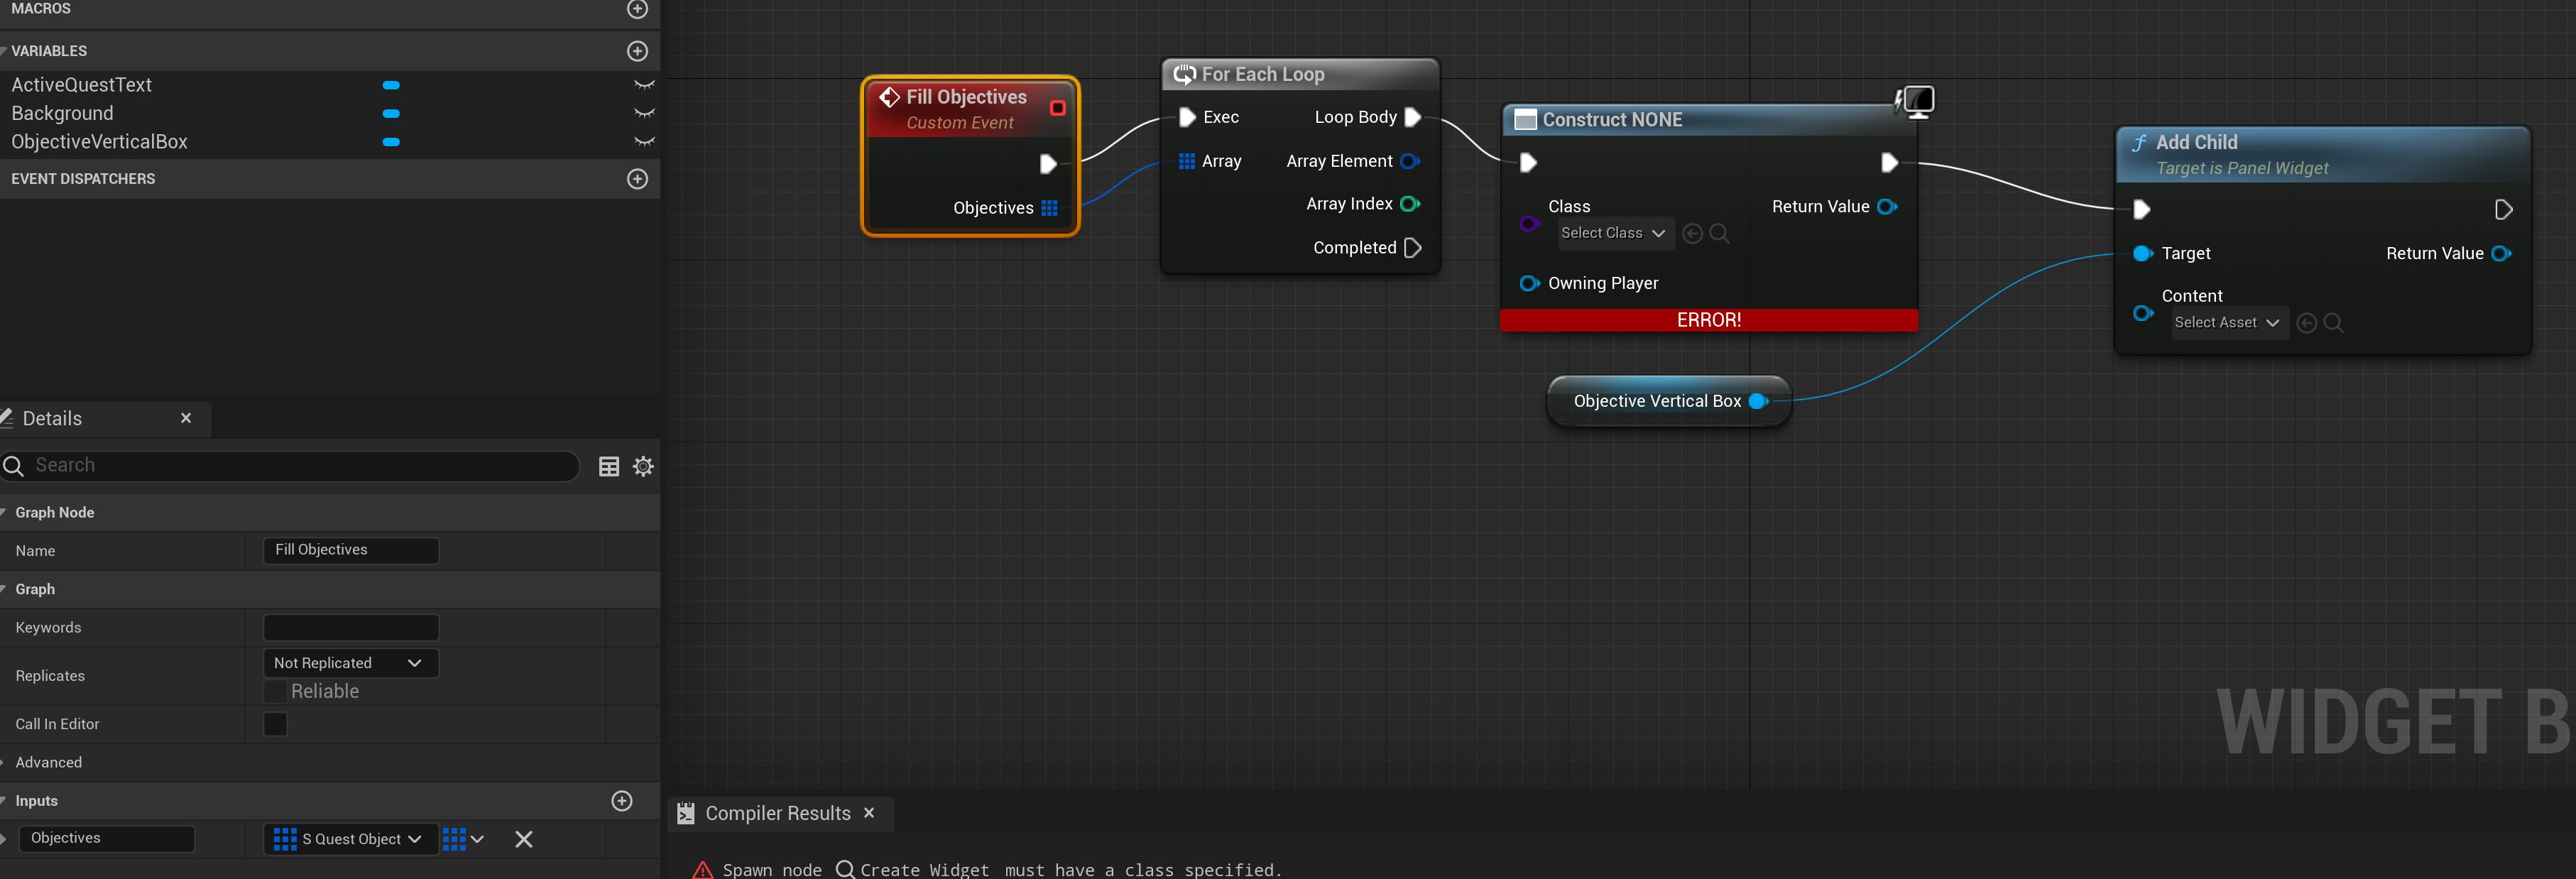Browse to asset next to Select Class

tap(1719, 233)
